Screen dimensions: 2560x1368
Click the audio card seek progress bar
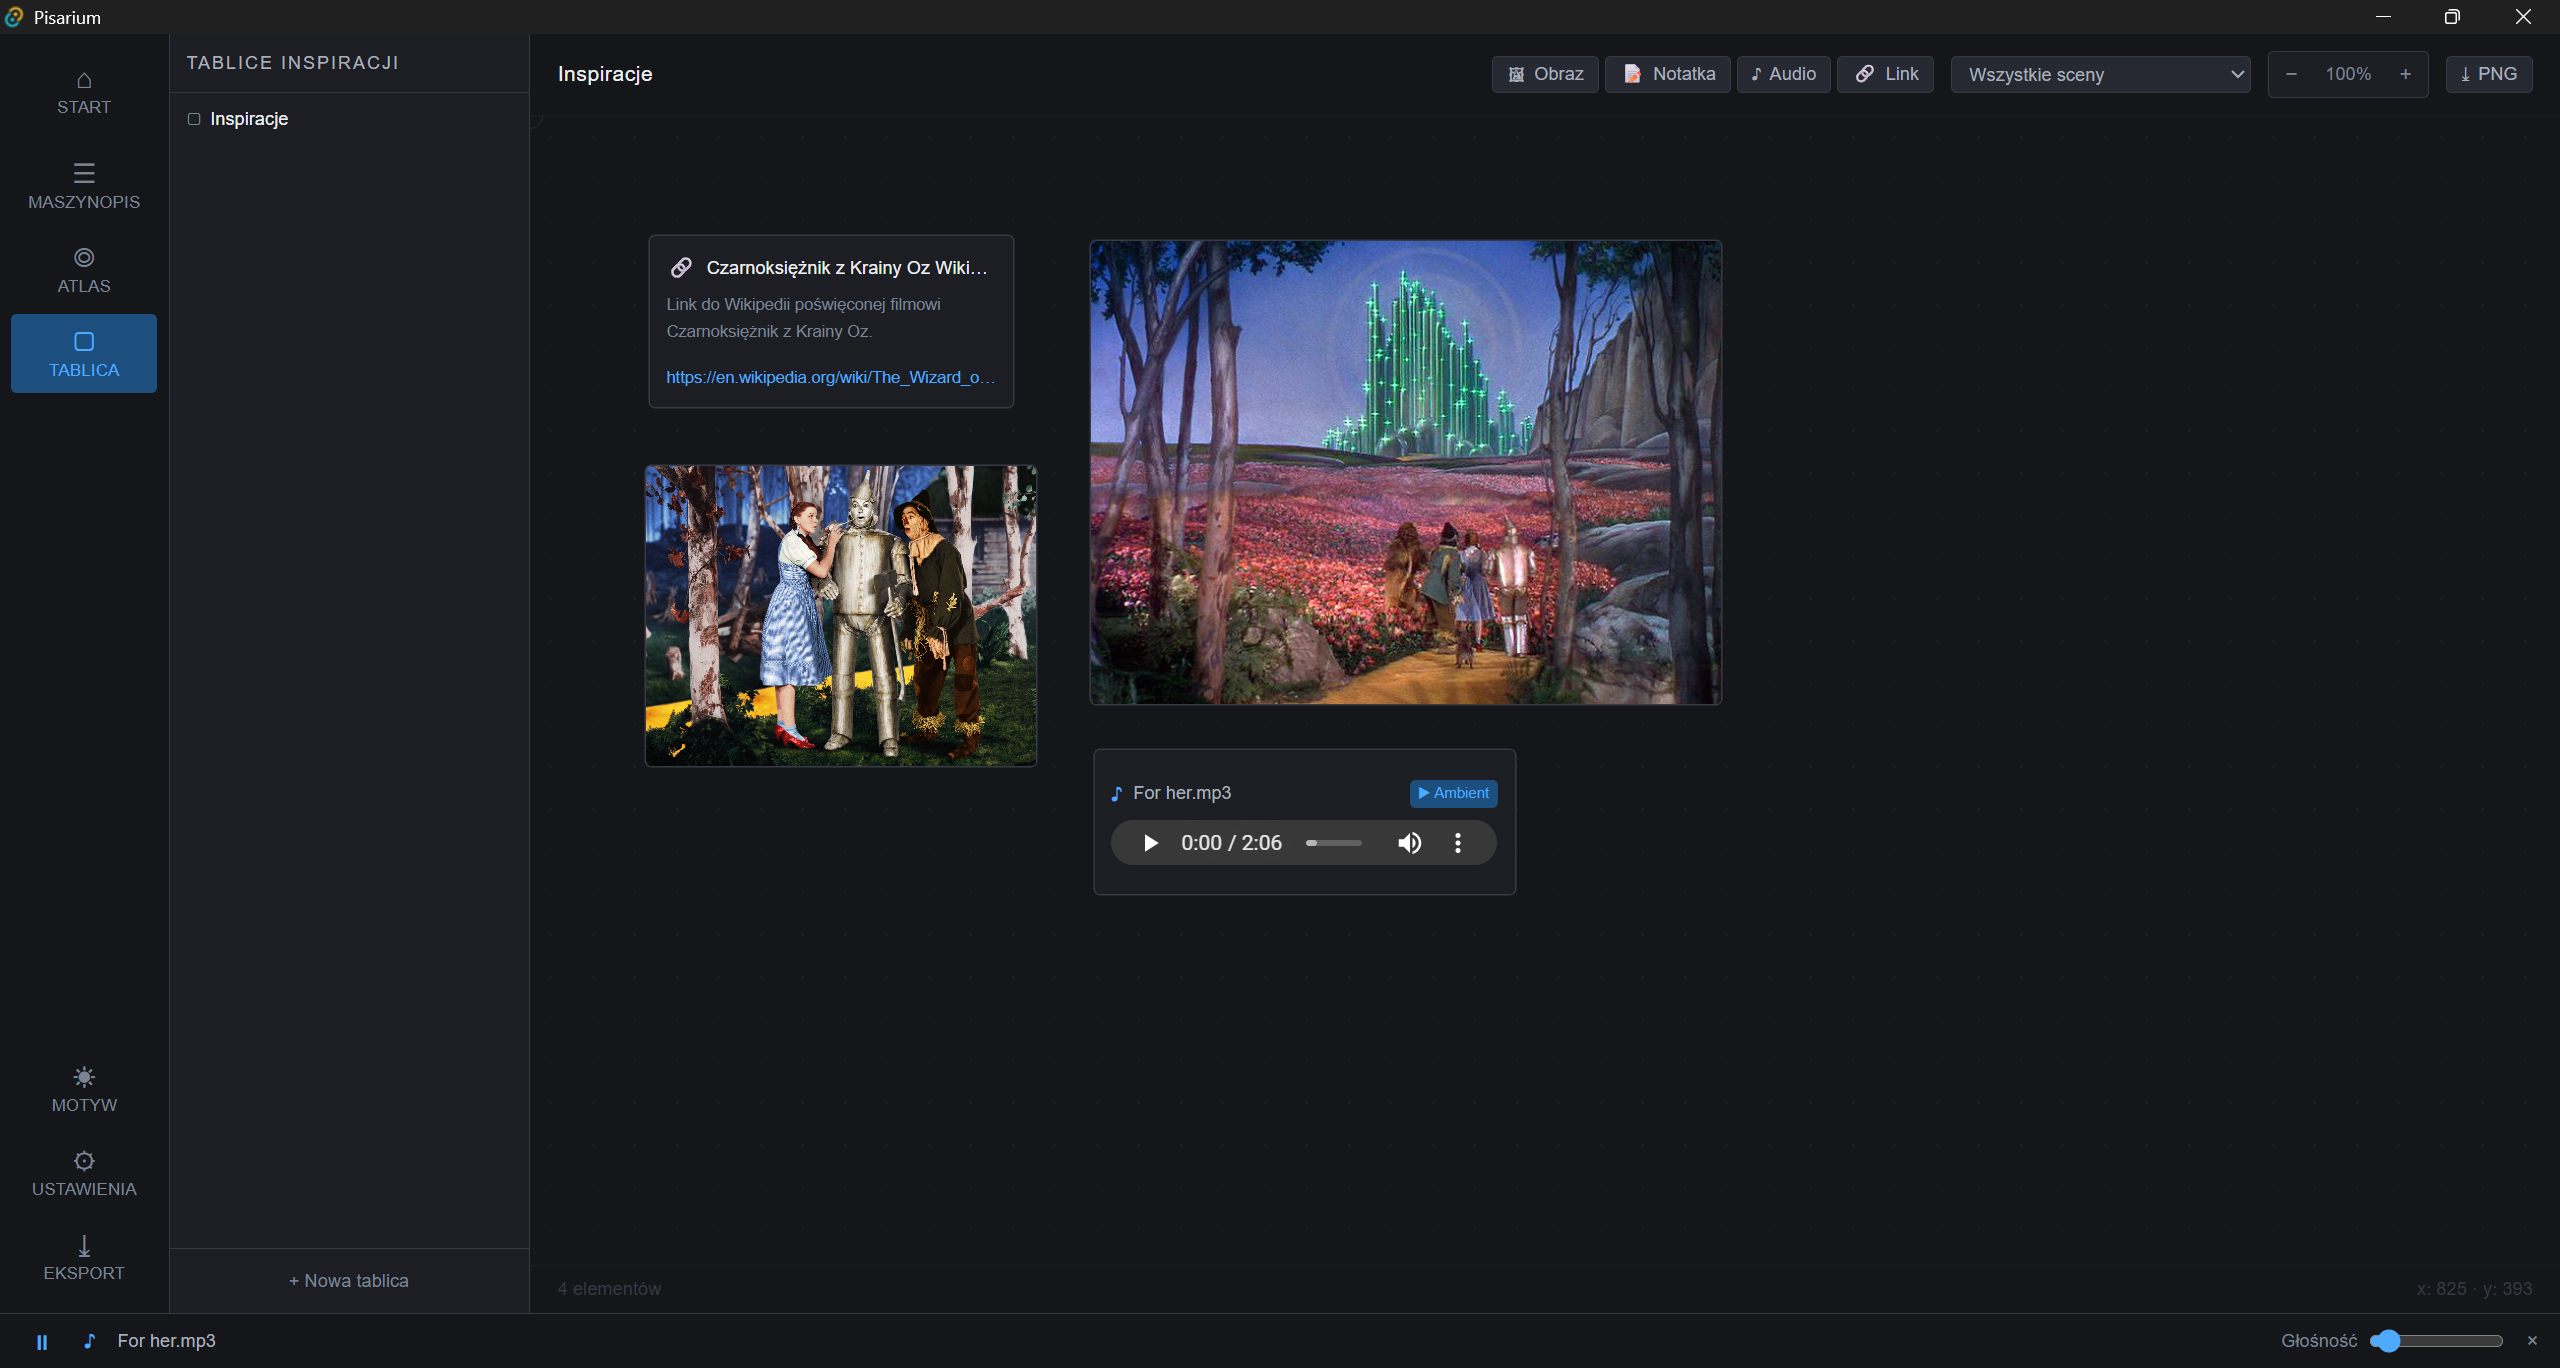1333,843
